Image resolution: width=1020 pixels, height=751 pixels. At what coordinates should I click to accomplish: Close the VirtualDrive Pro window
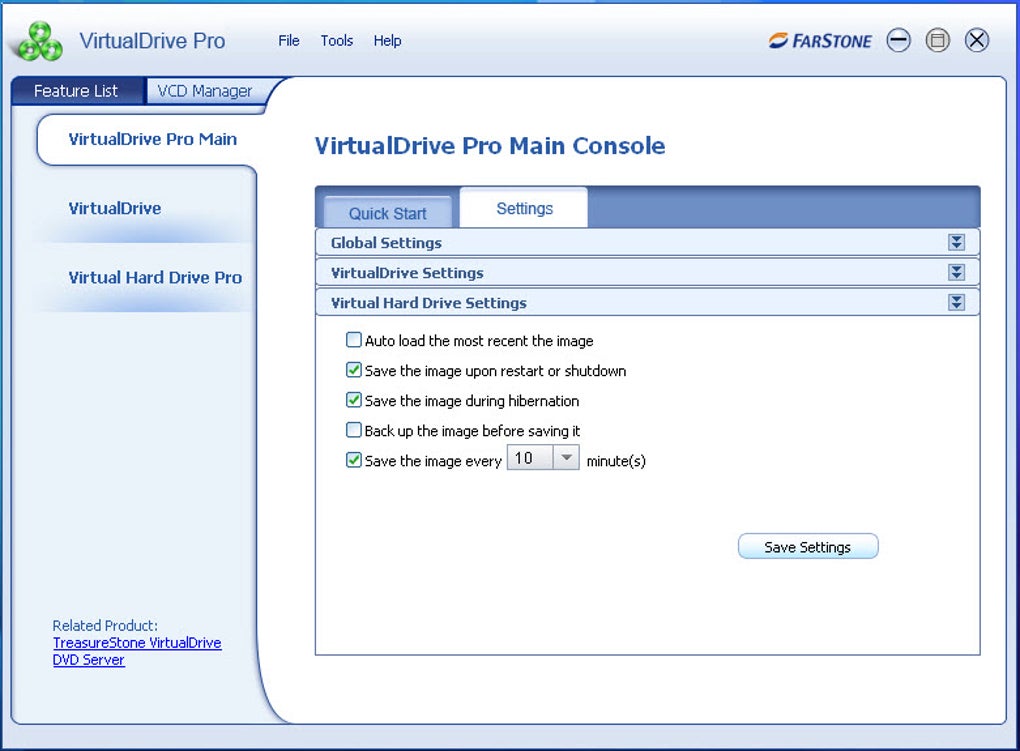[976, 40]
